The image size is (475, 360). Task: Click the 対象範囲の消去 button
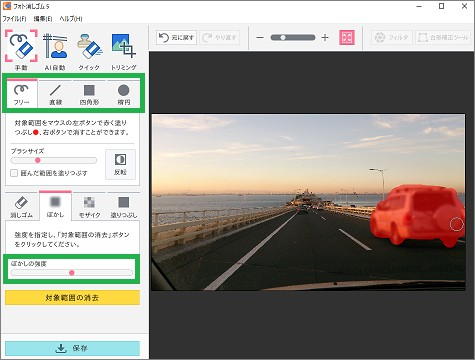pyautogui.click(x=72, y=298)
